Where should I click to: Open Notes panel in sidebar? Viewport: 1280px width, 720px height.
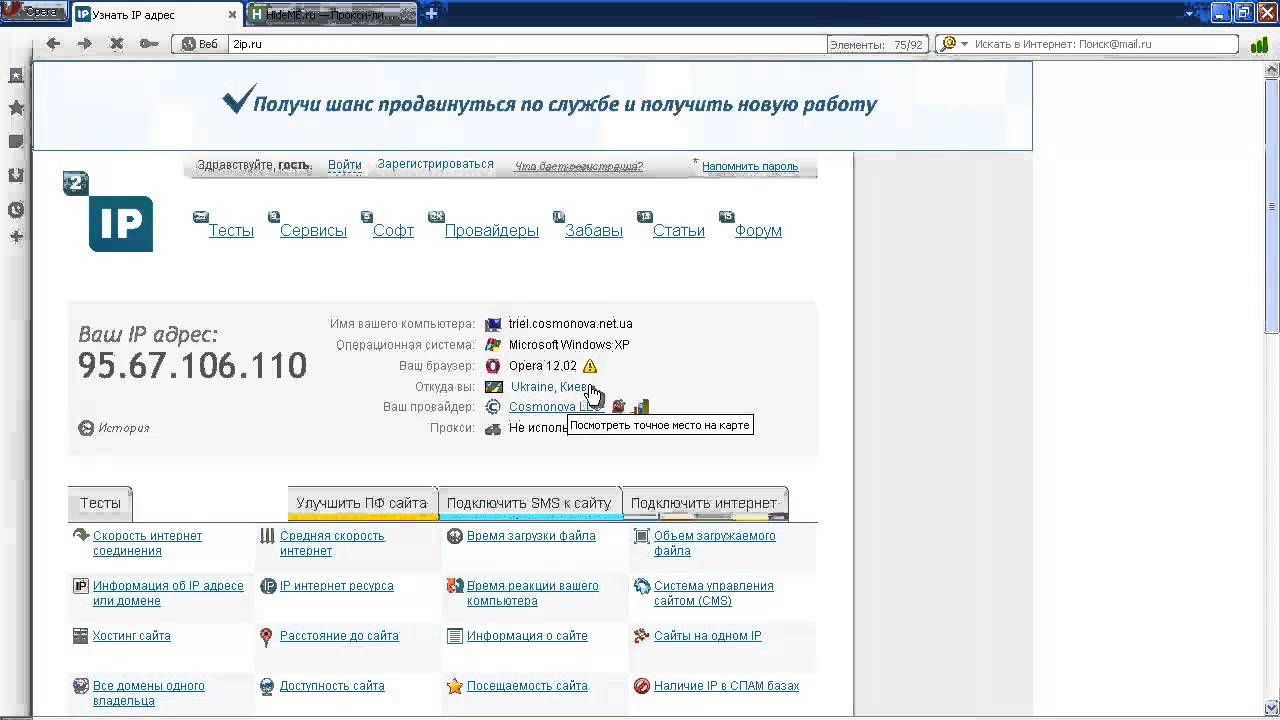pos(16,142)
